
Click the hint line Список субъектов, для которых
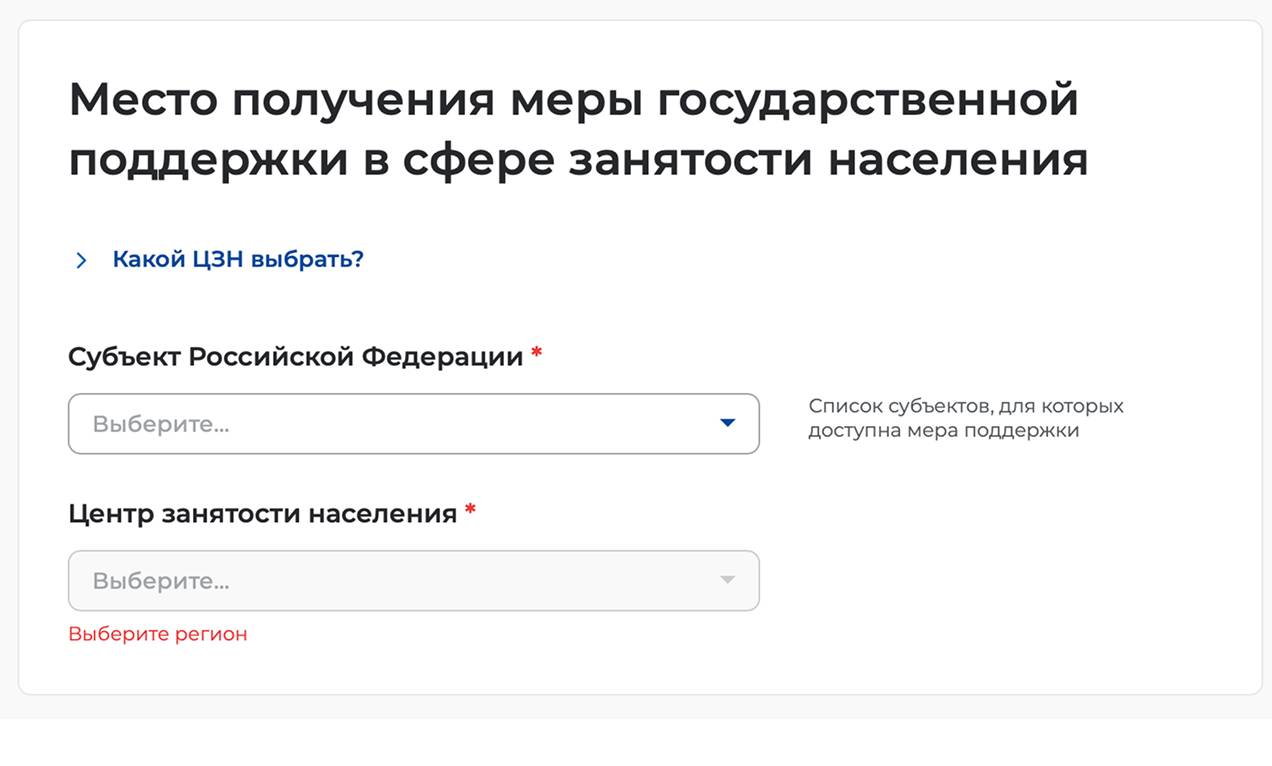coord(966,406)
